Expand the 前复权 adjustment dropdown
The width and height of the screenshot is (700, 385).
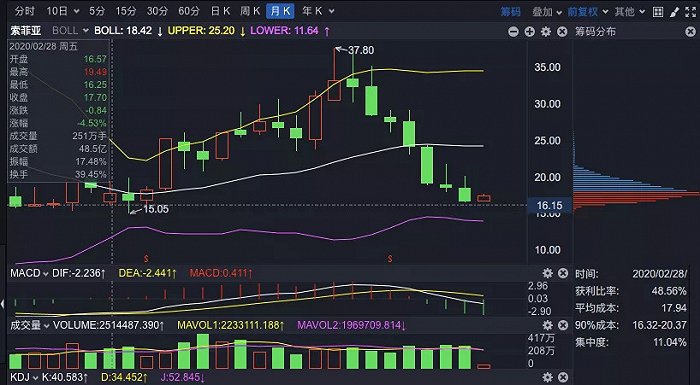[x=587, y=12]
